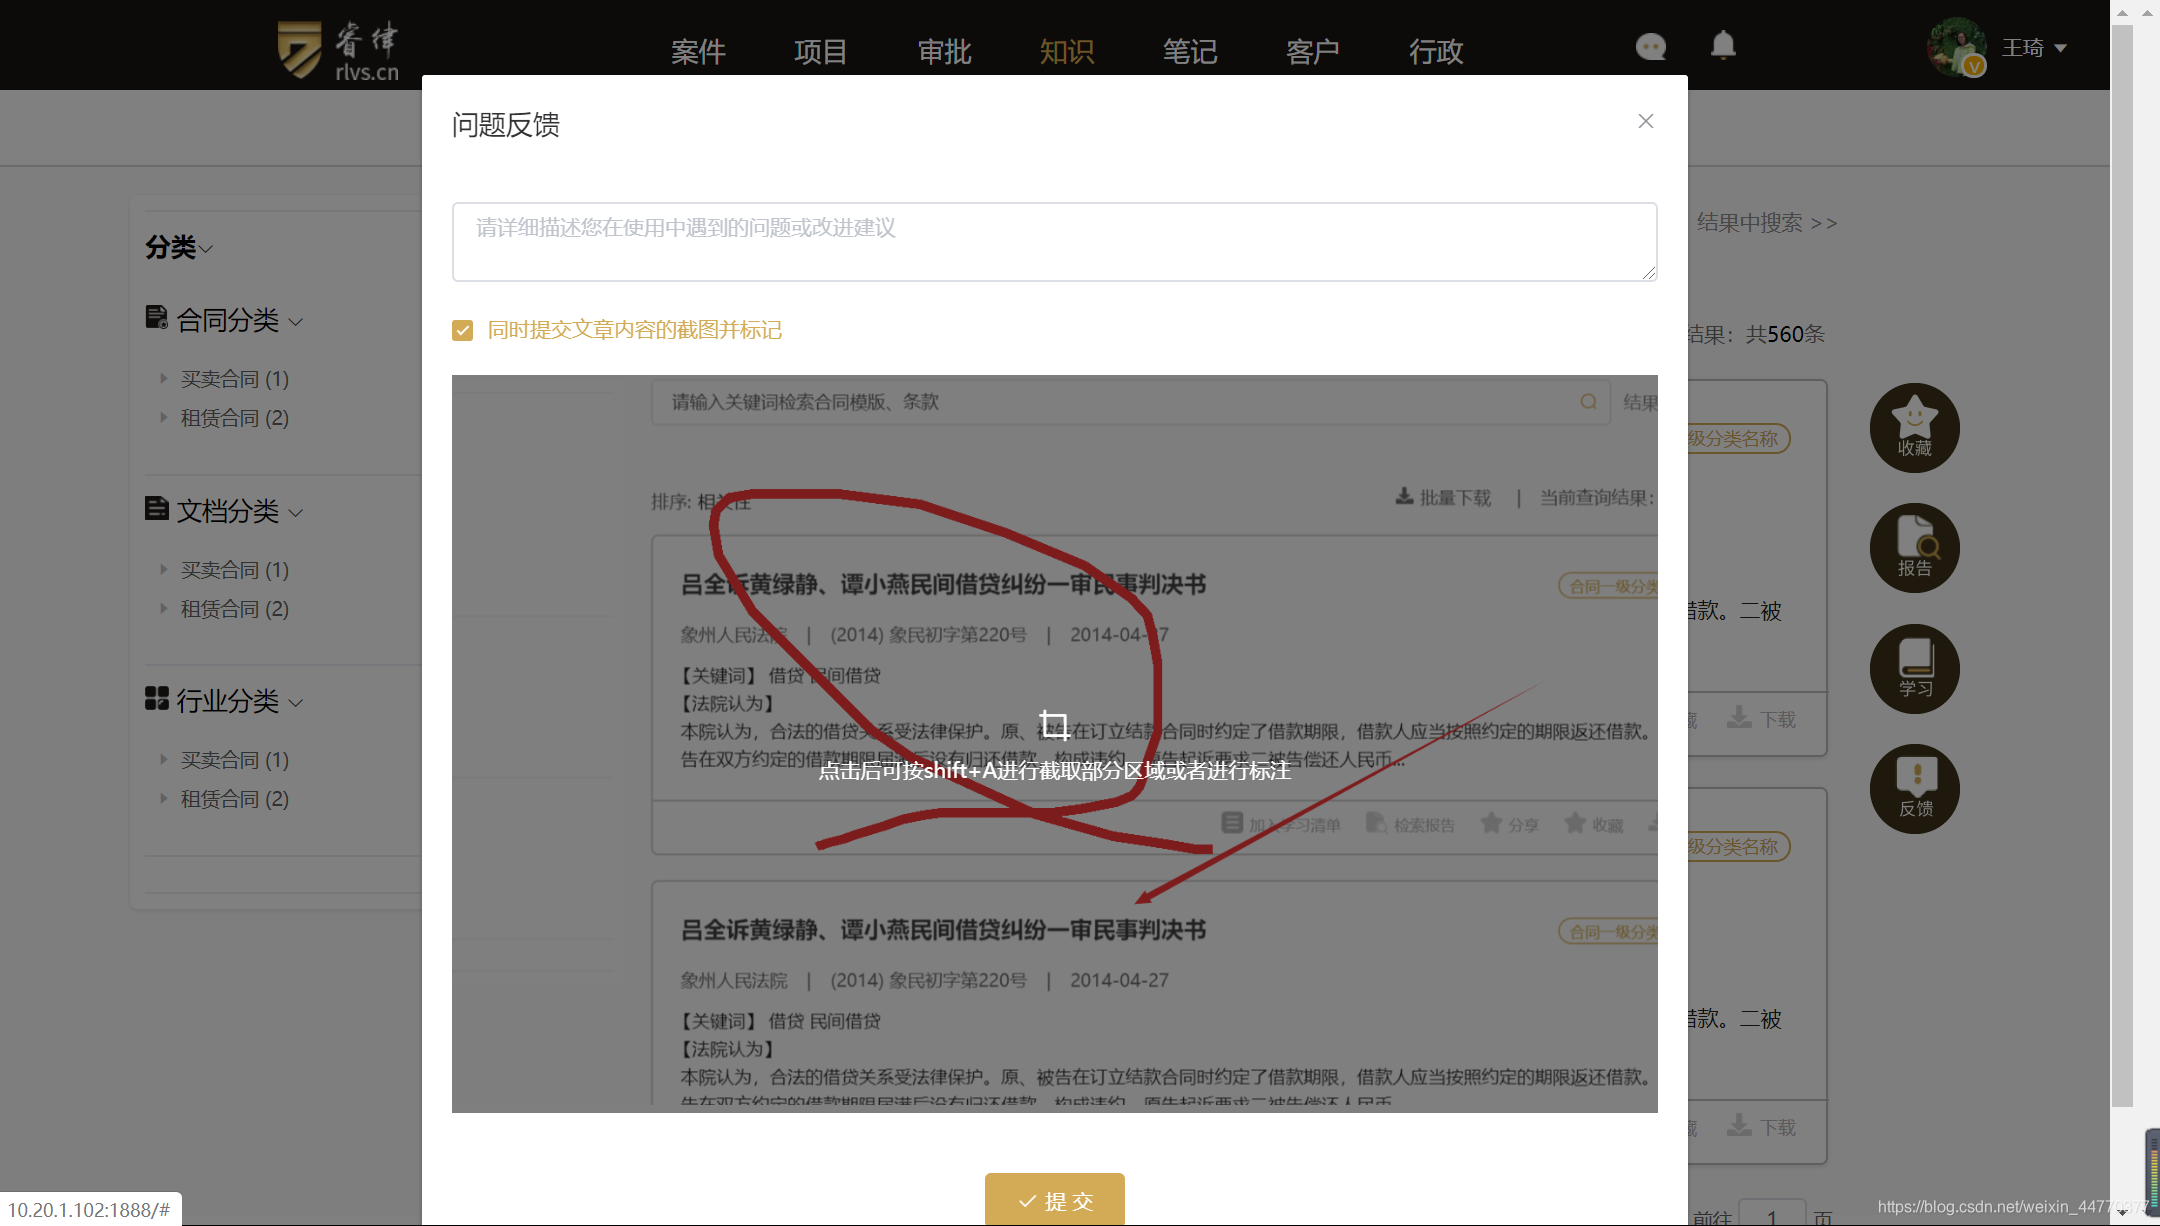Uncheck 同时提交文章内容的截图并标记 checkbox
Viewport: 2160px width, 1226px height.
462,331
